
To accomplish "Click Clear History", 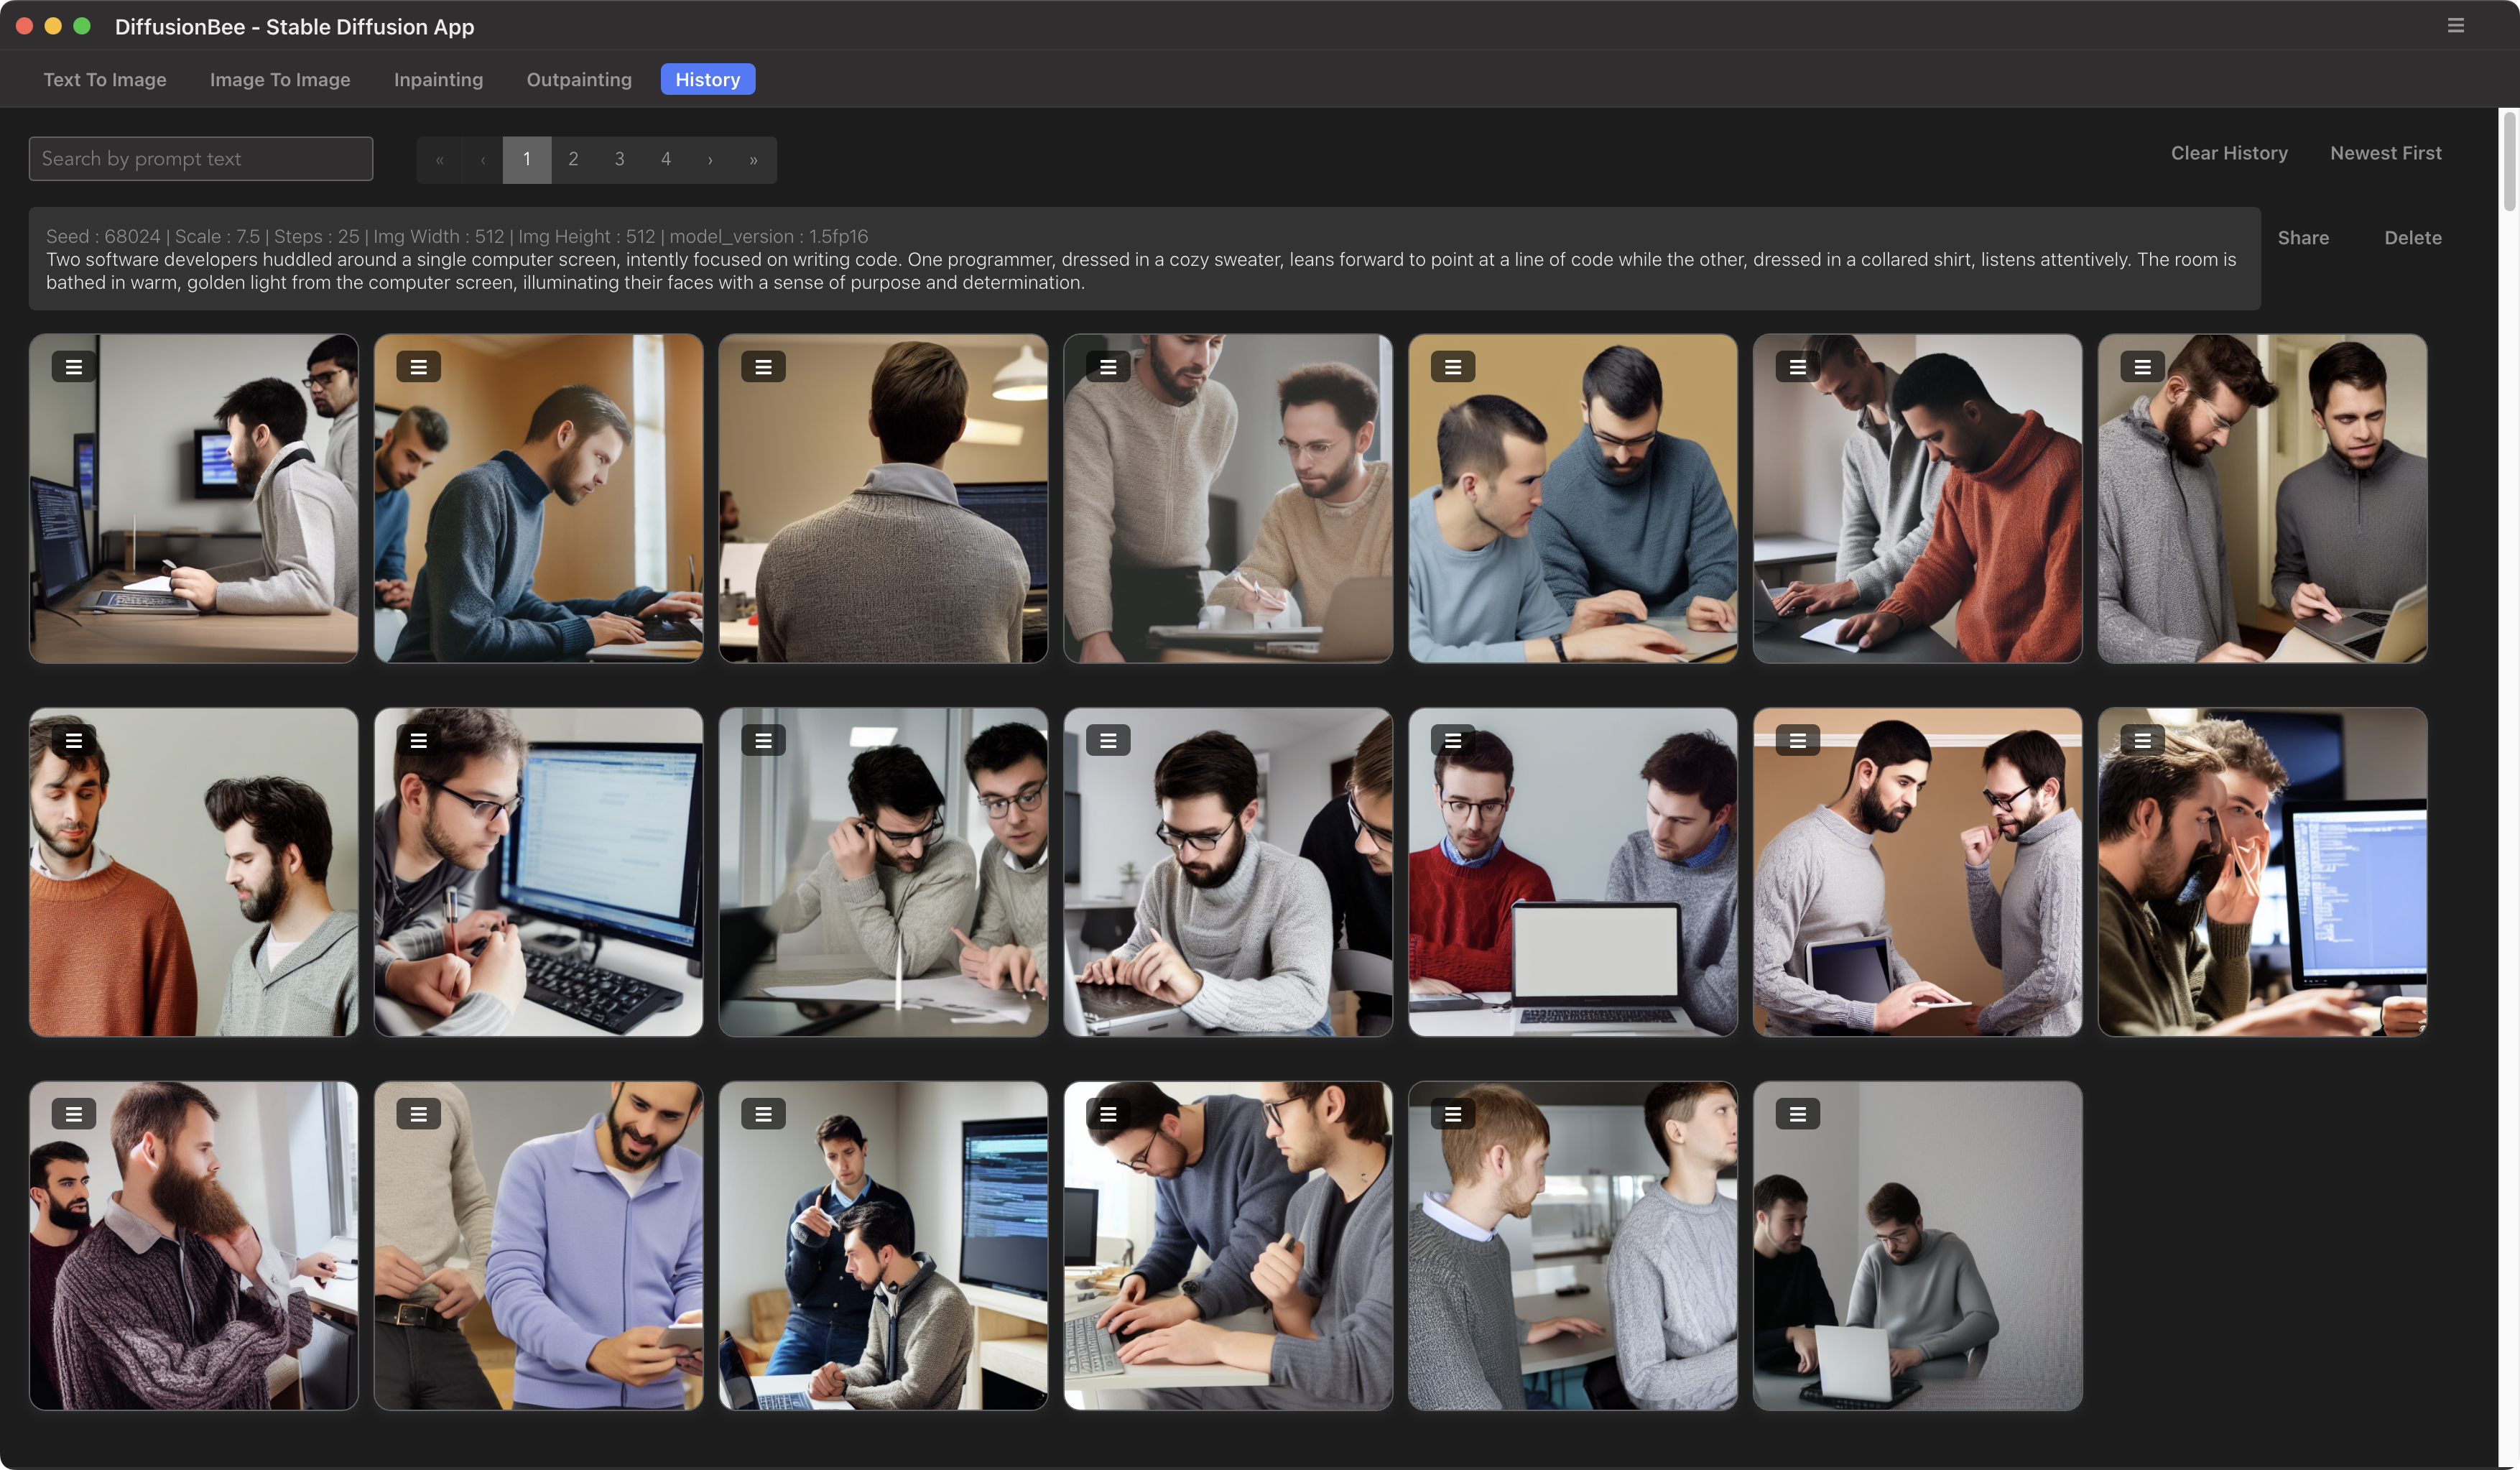I will point(2228,153).
